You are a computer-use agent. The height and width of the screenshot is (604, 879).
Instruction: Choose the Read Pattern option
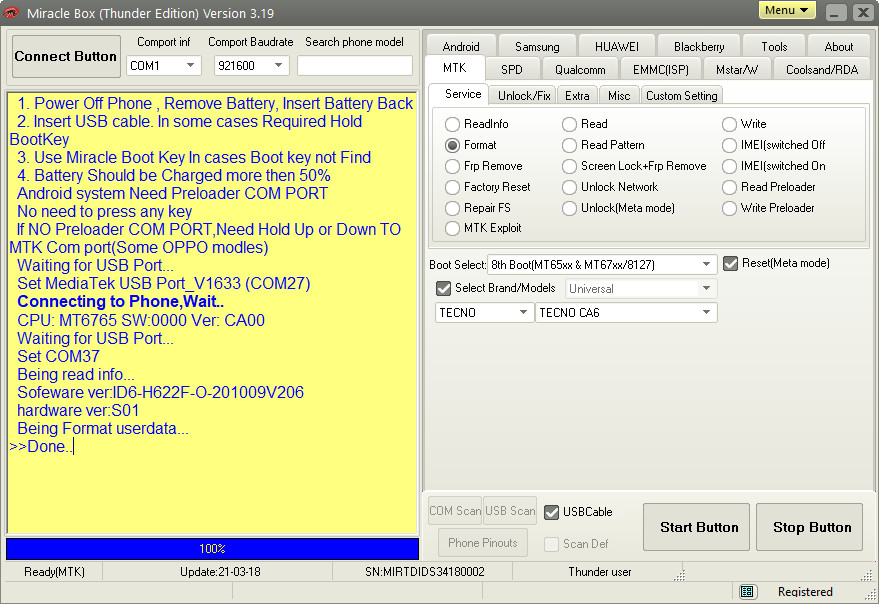pyautogui.click(x=603, y=145)
